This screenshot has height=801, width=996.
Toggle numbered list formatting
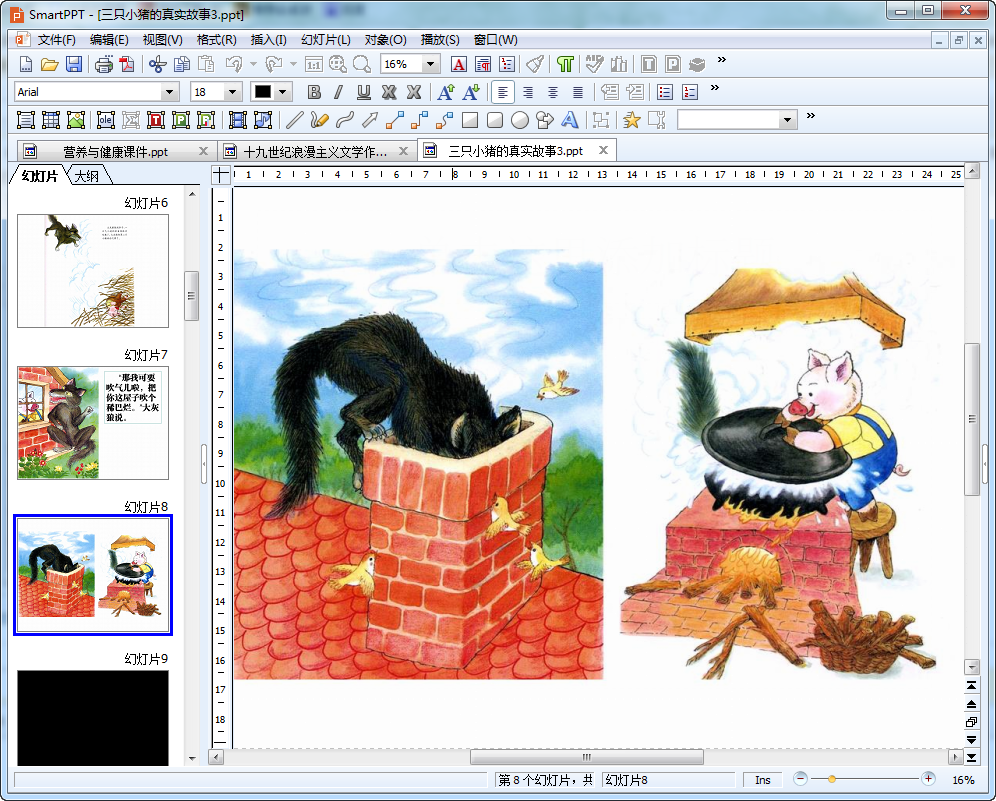(689, 92)
